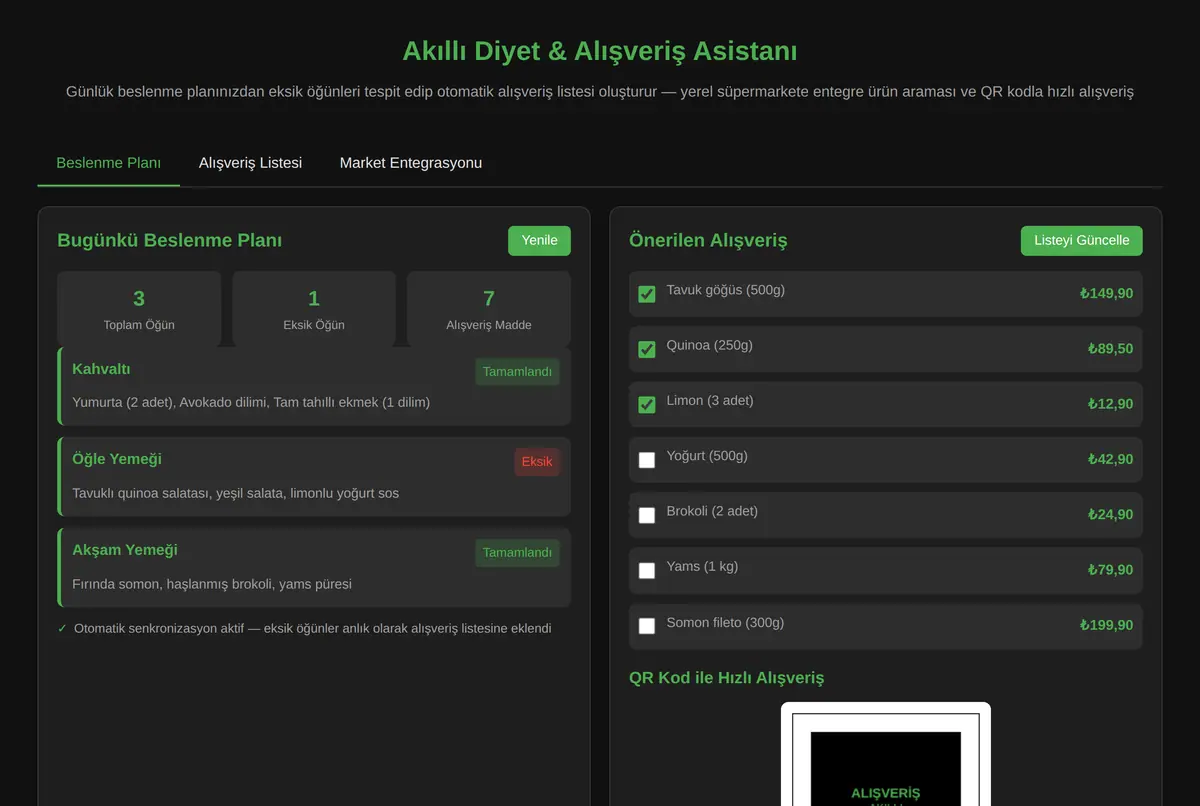This screenshot has width=1200, height=806.
Task: Click the Önerilen Alışveriş heading
Action: coord(708,241)
